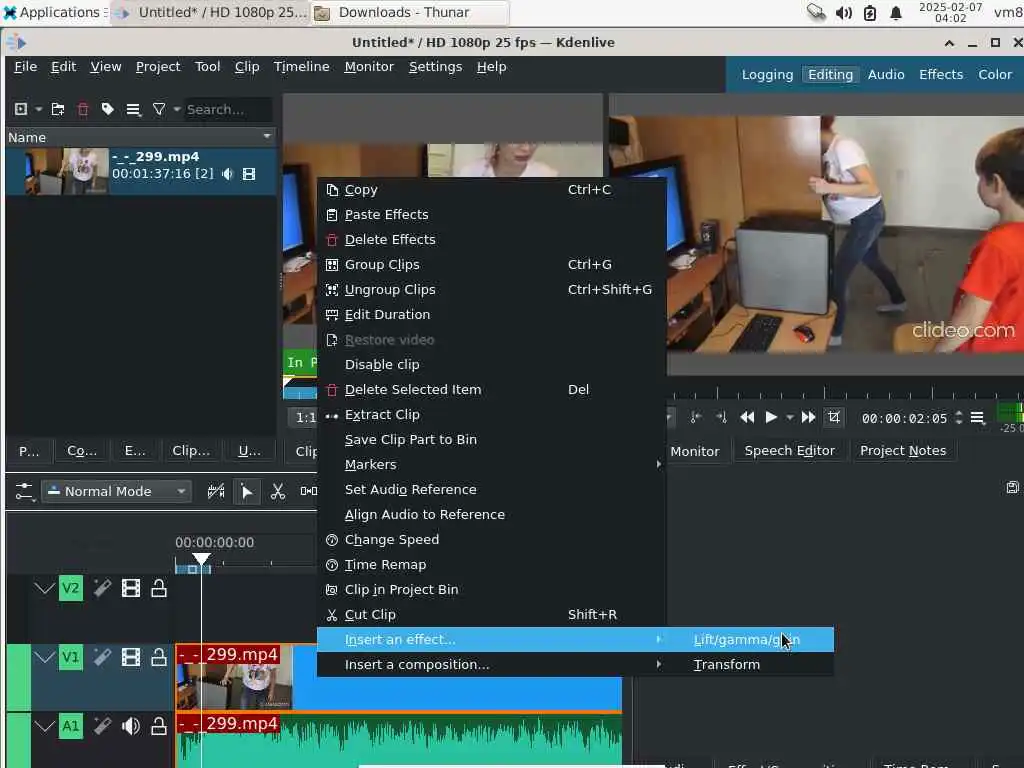
Task: Expand the Markers submenu
Action: tap(491, 464)
